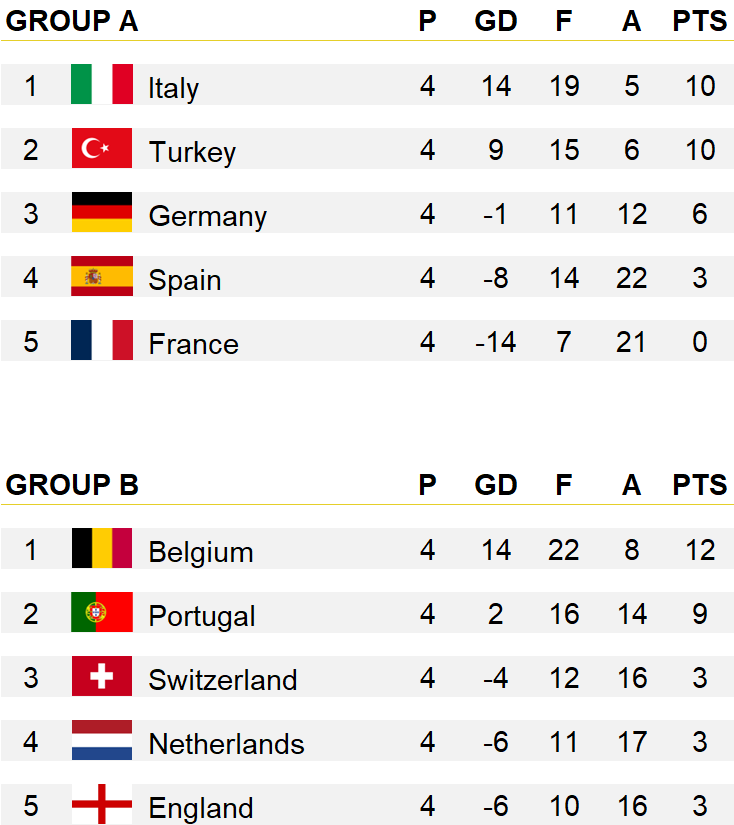
Task: Select the Netherlands team name
Action: coord(227,744)
